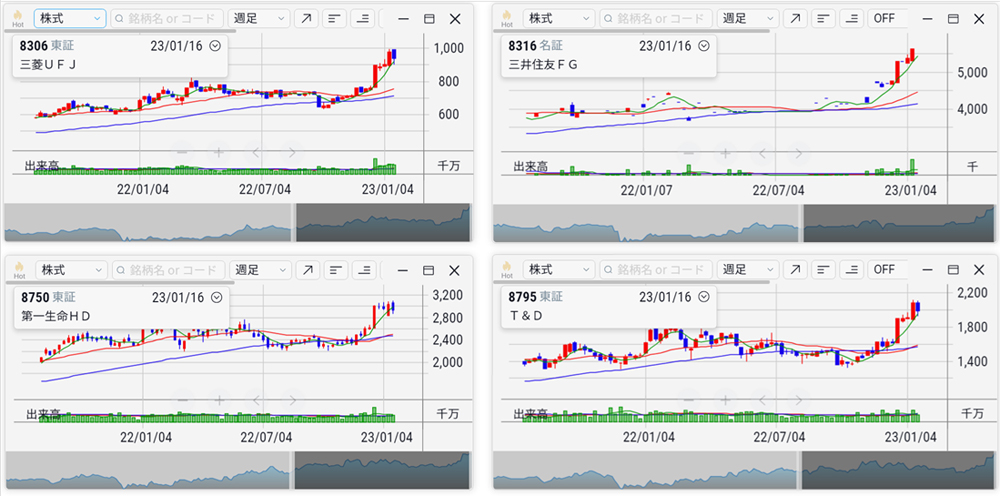Expand the 8316 三井住友FG info panel chevron

click(703, 45)
